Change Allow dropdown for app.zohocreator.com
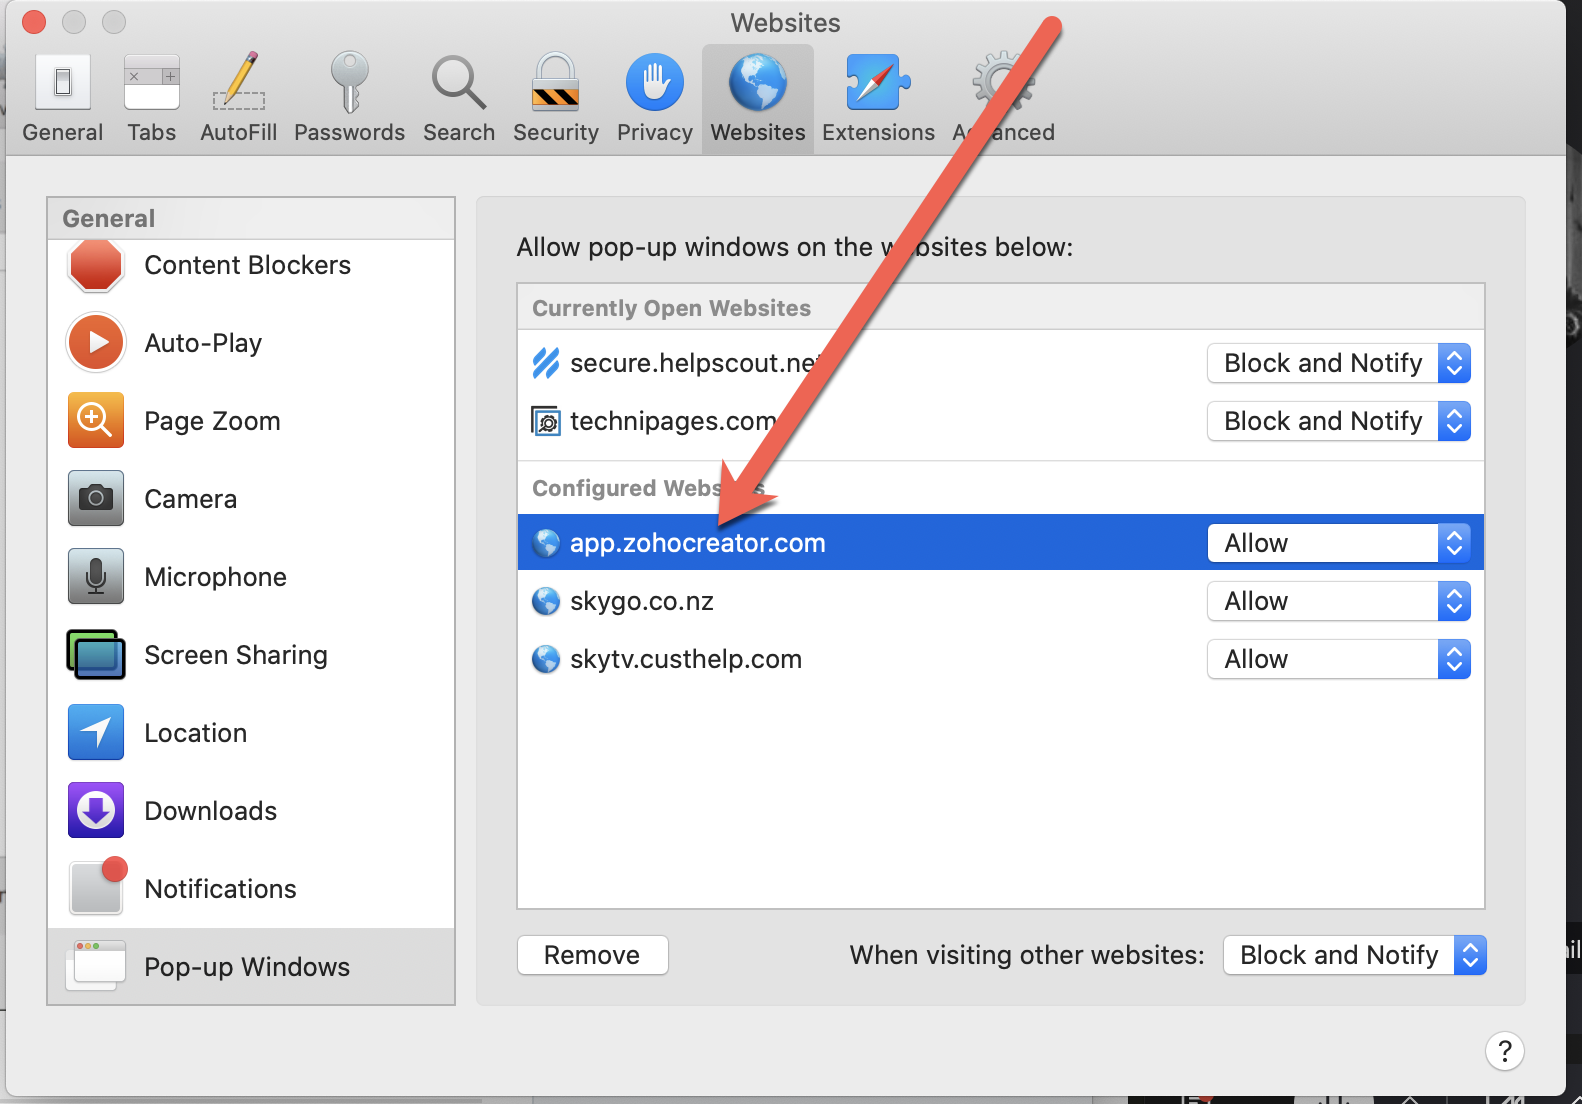Screen dimensions: 1582x1104 click(x=1339, y=543)
